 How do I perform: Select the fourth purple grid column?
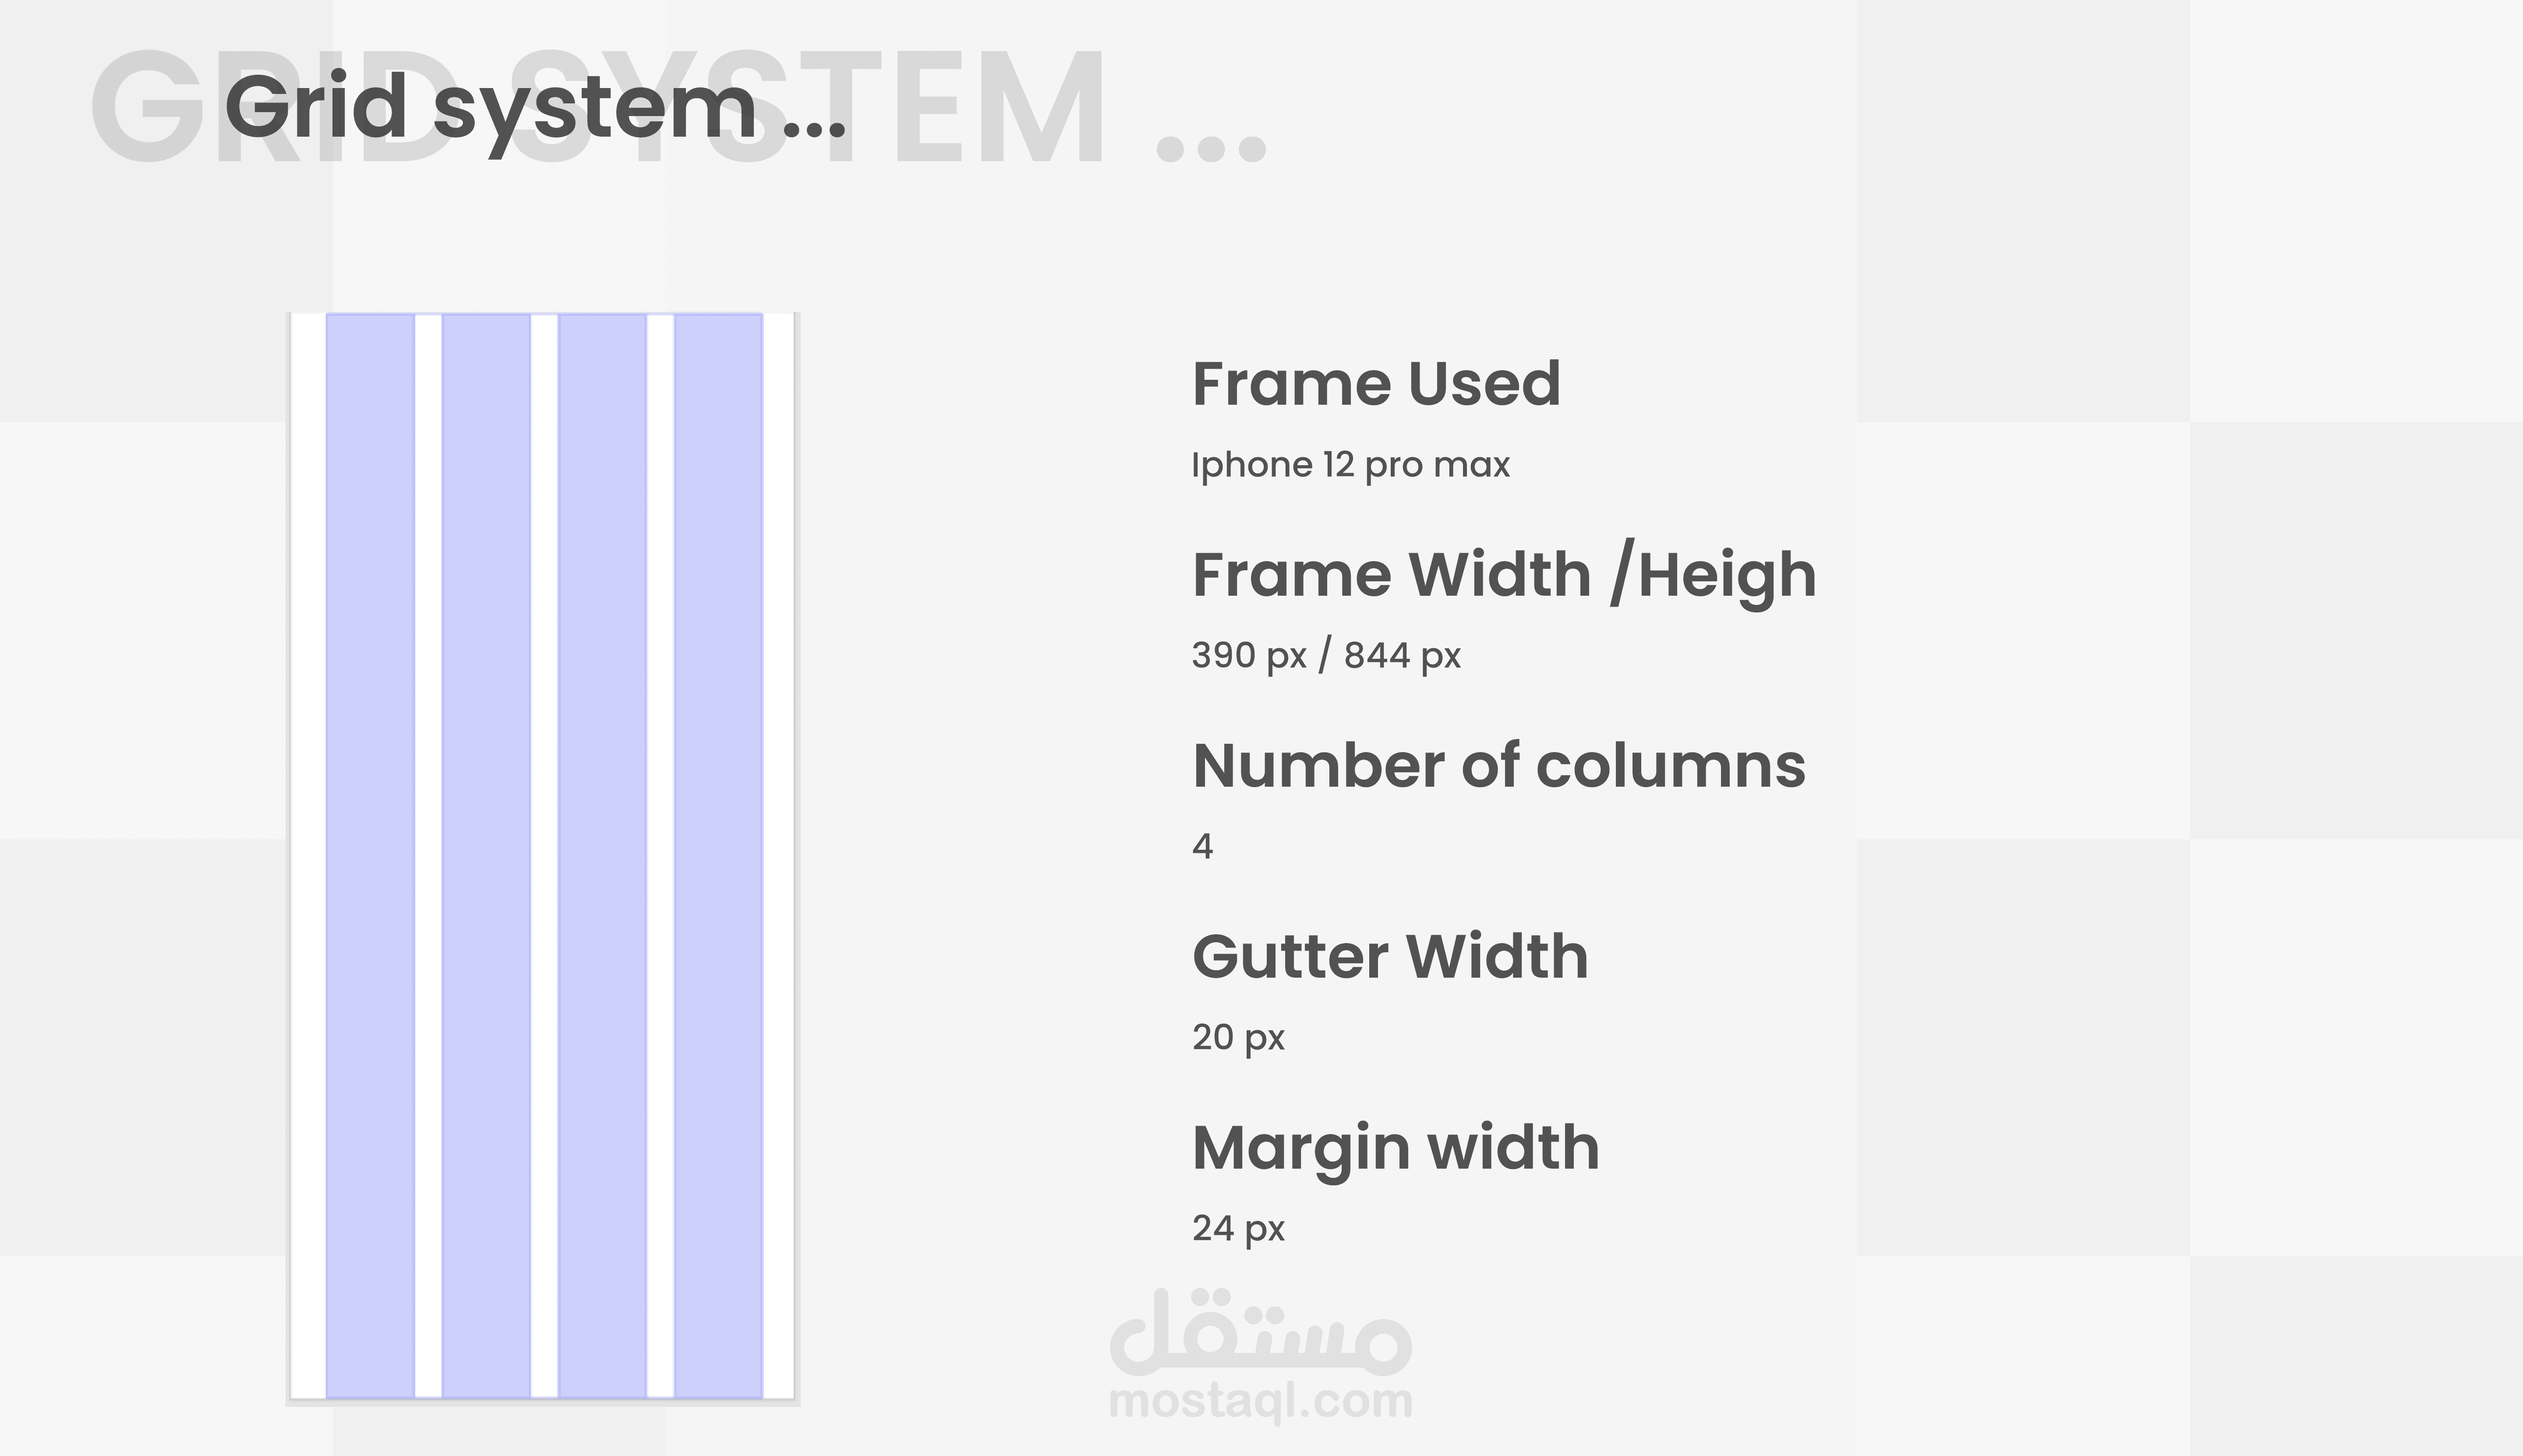tap(718, 855)
